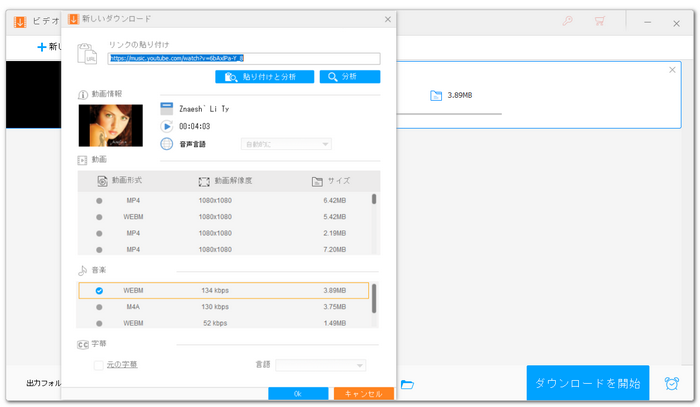Screen dimensions: 700x407
Task: Open the subtitle 言語 language dropdown
Action: coord(320,365)
